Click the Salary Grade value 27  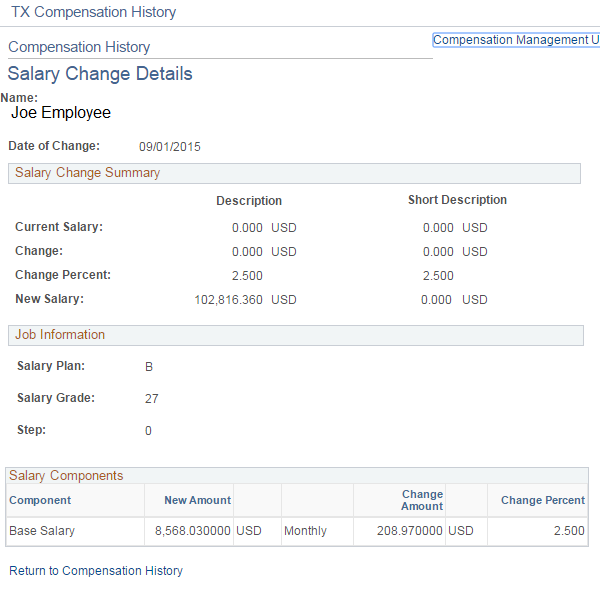pyautogui.click(x=151, y=399)
